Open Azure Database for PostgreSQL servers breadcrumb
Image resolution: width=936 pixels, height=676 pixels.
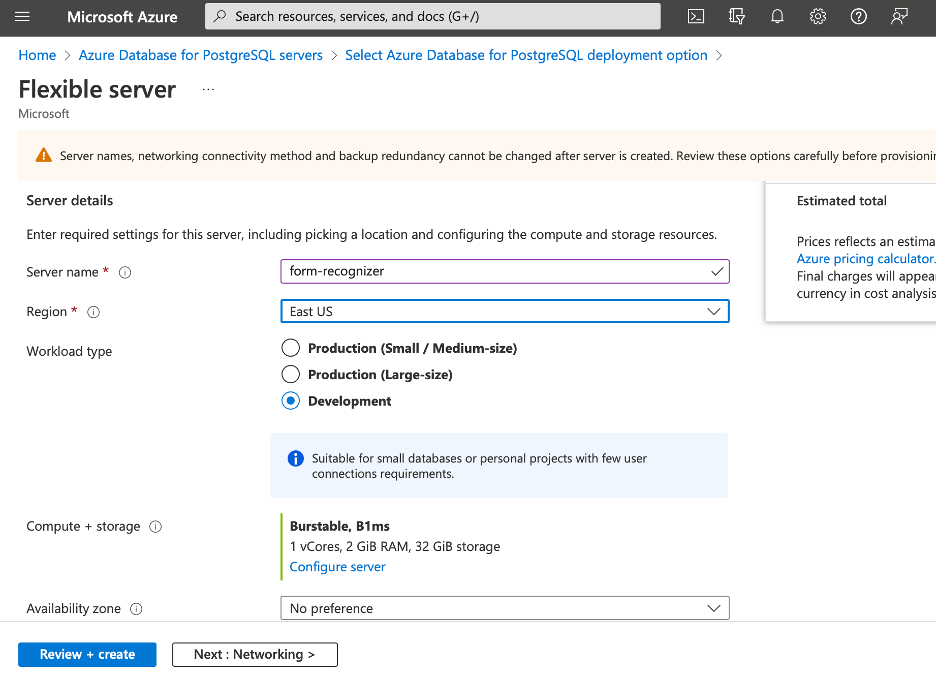[x=201, y=56]
